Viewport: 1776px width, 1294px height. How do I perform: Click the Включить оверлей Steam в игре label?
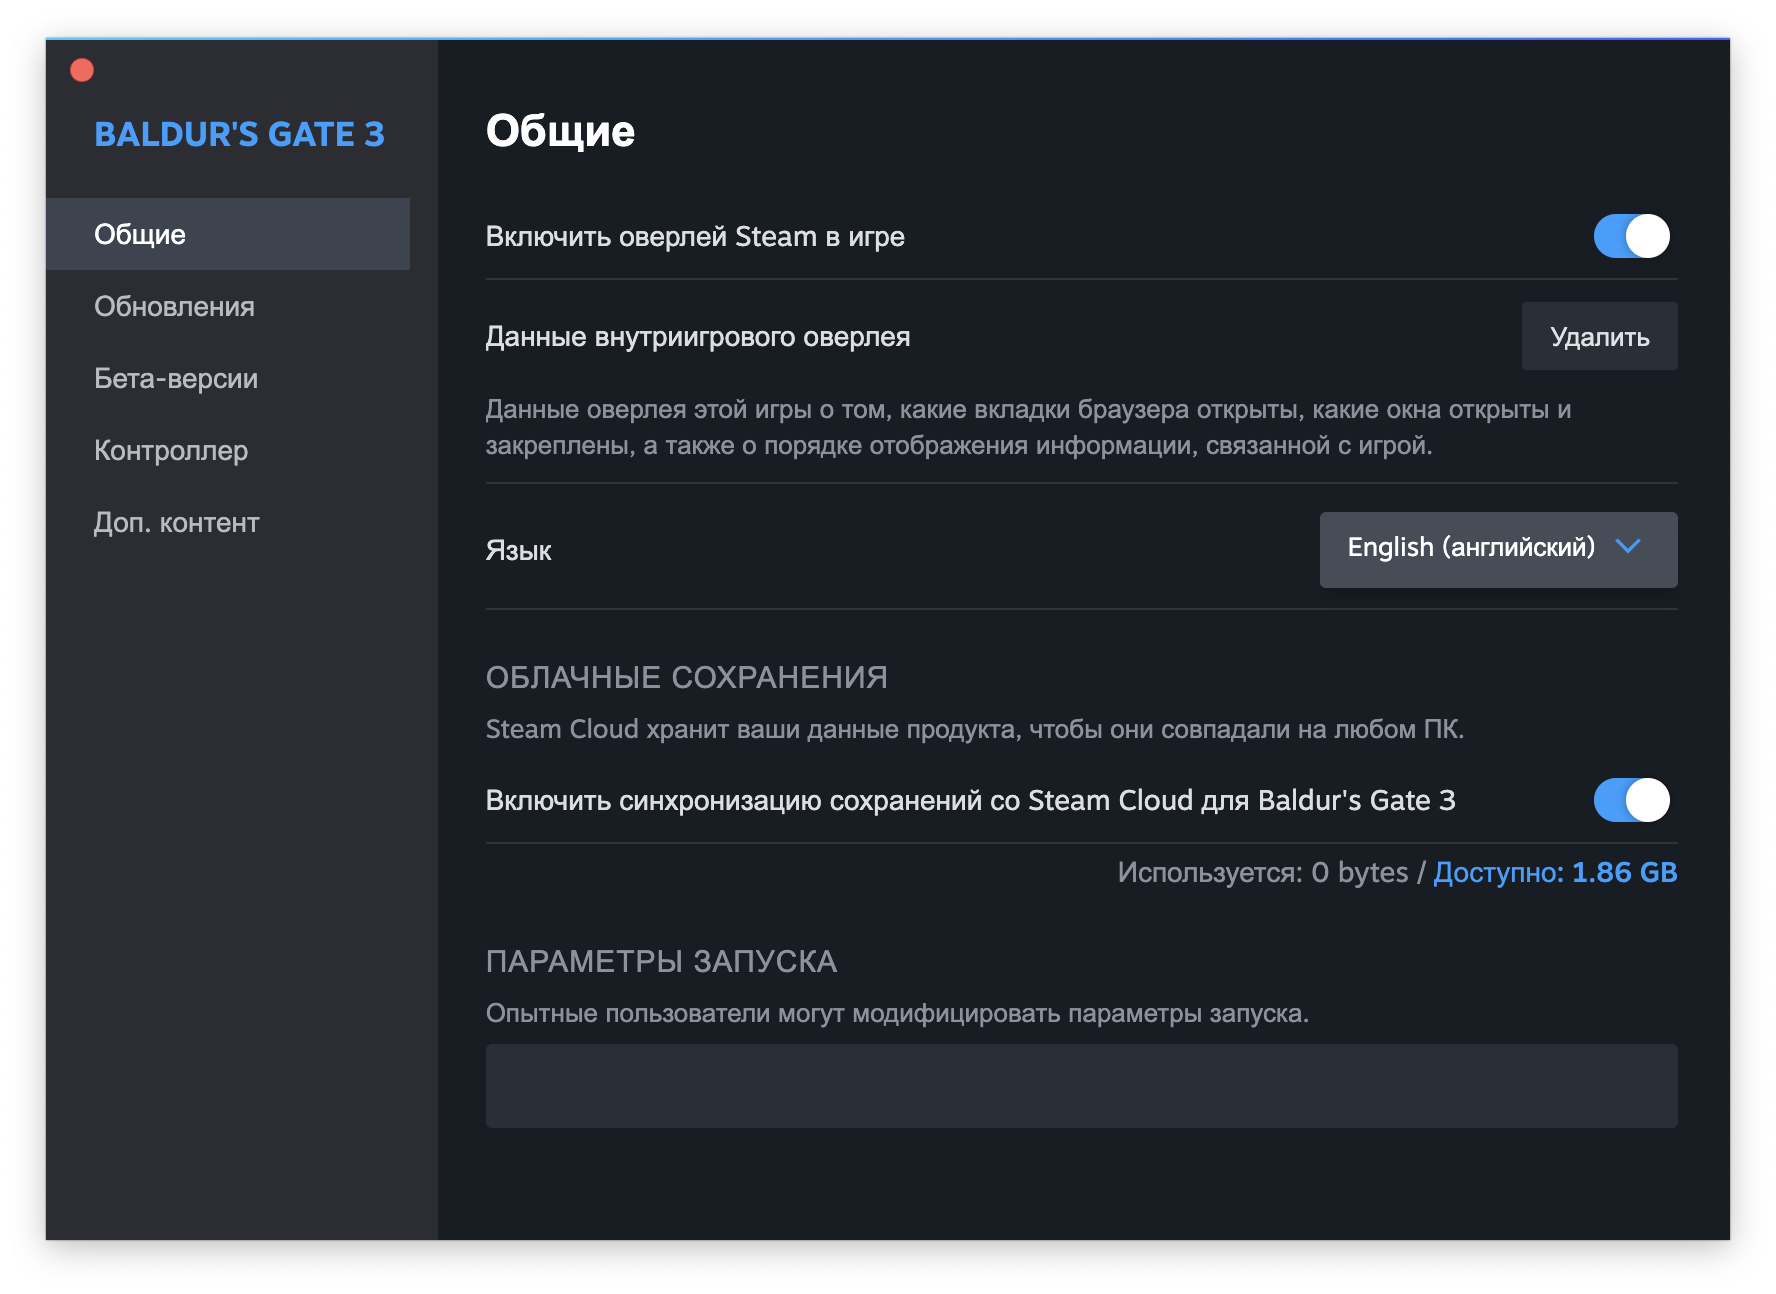[x=695, y=237]
